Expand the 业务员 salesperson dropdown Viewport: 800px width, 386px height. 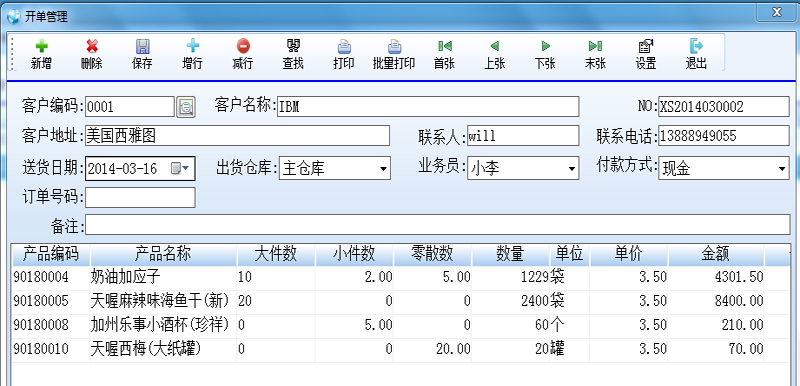click(571, 169)
